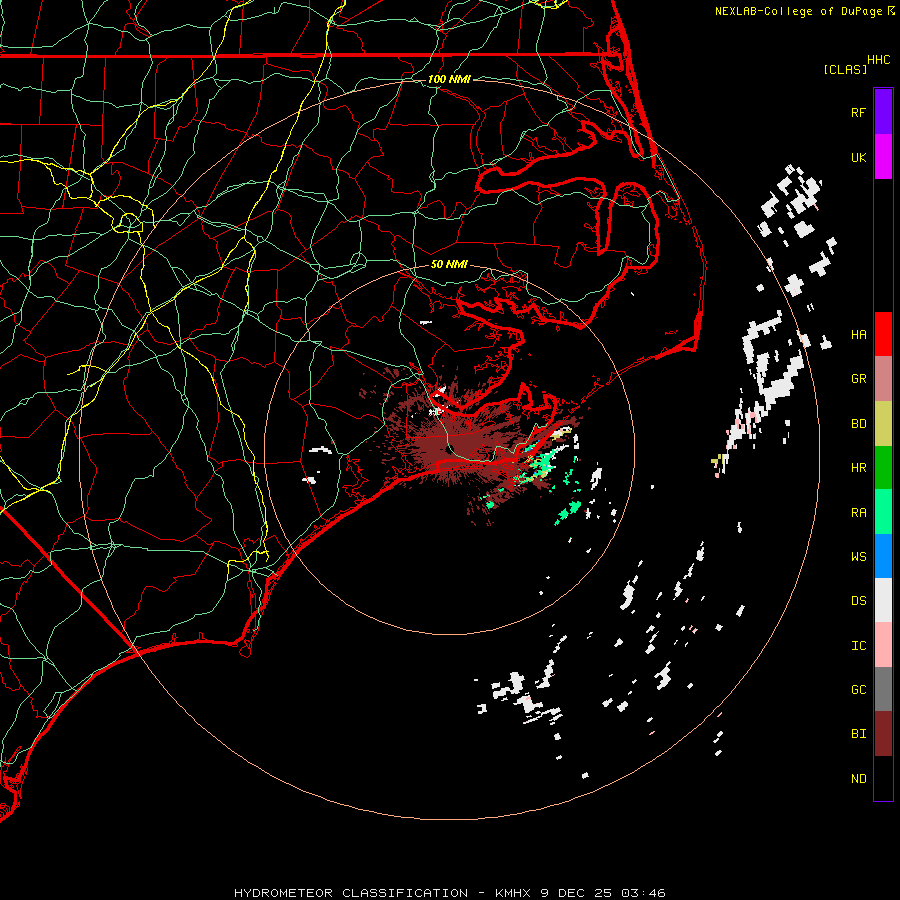This screenshot has width=900, height=900.
Task: Click the 50 NMI range ring label
Action: click(x=449, y=264)
